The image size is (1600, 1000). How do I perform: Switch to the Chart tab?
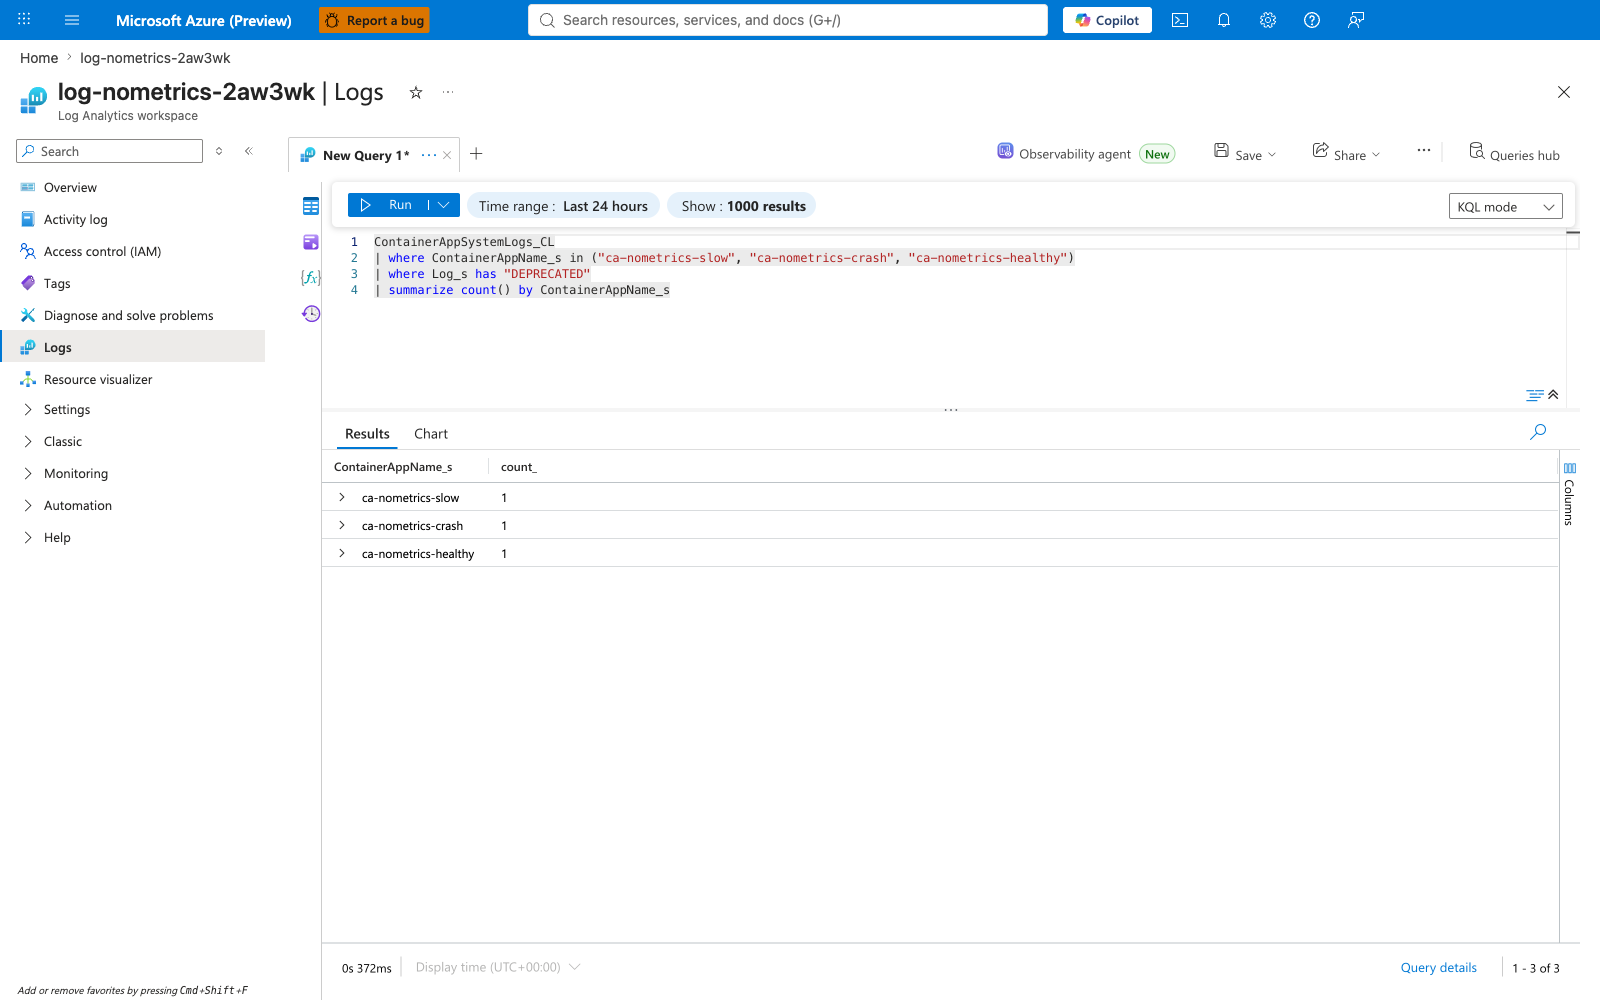pyautogui.click(x=431, y=434)
